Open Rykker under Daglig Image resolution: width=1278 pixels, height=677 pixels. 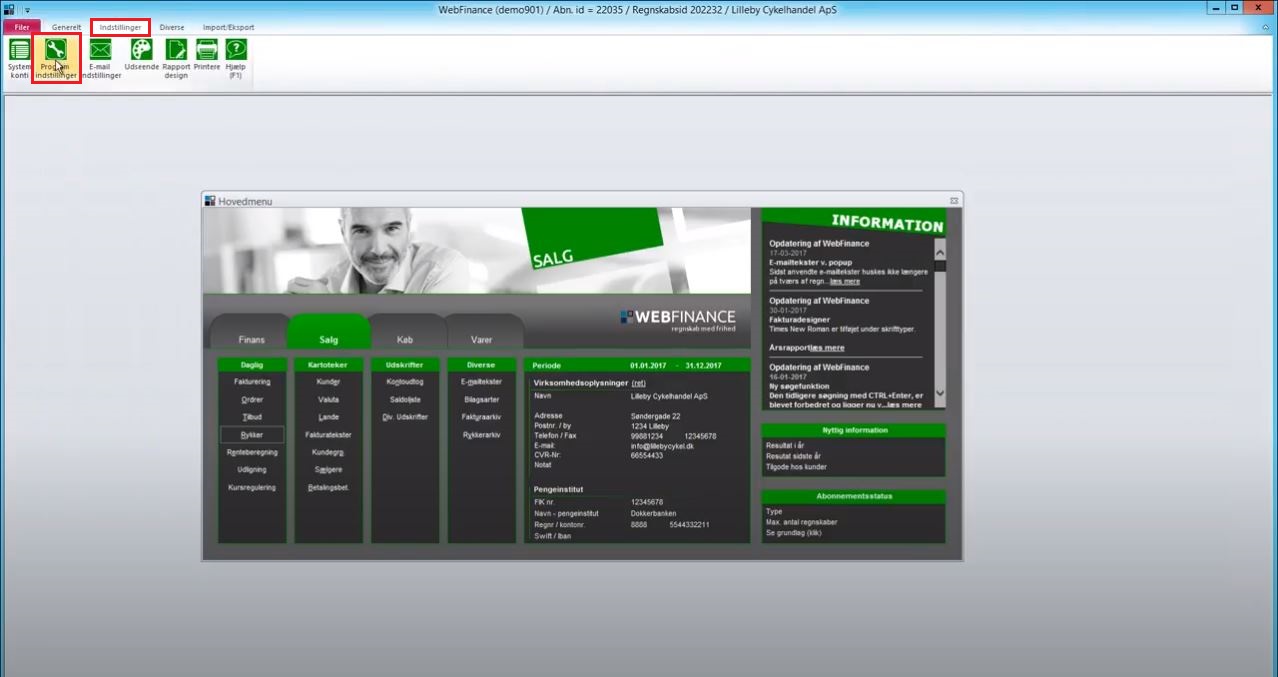coord(252,435)
